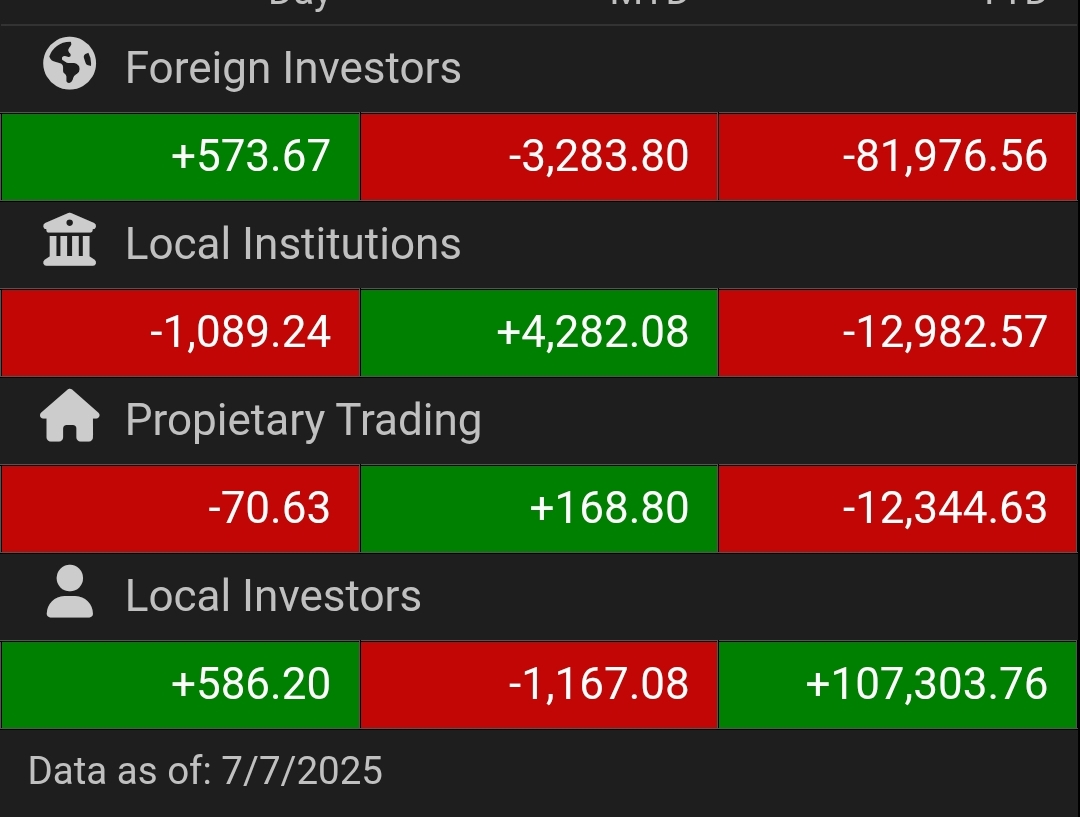Screen dimensions: 1080x817
Task: Click the globe icon beside Foreign Investors
Action: (70, 63)
